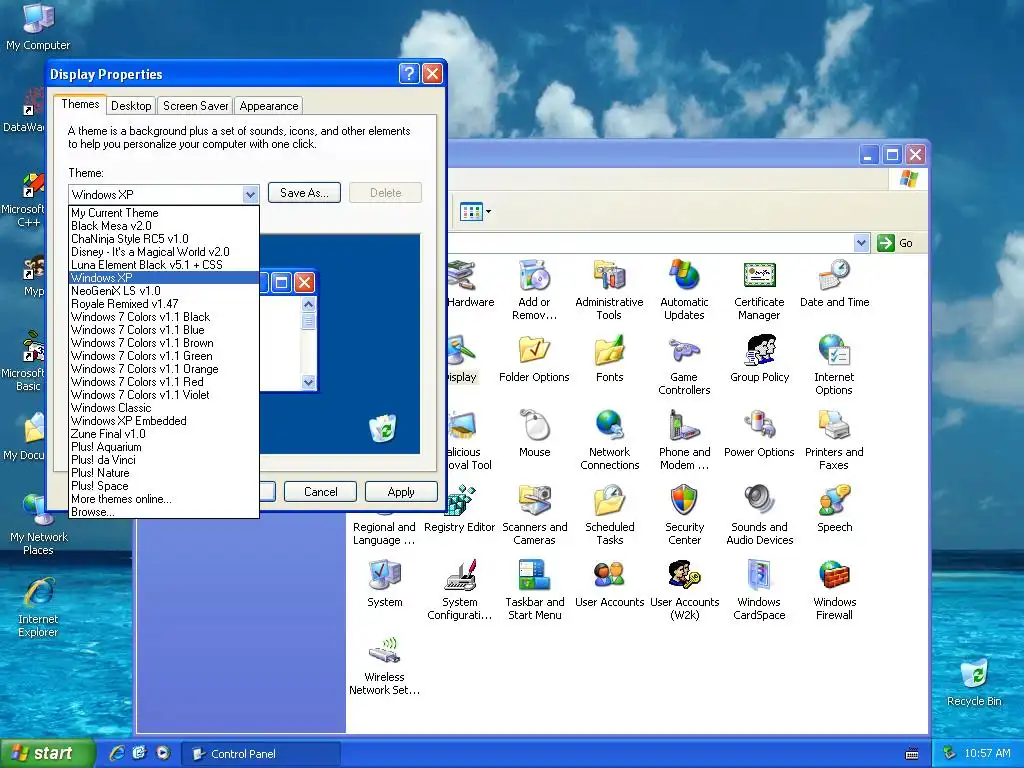1024x768 pixels.
Task: Click the Save As... button
Action: [x=304, y=193]
